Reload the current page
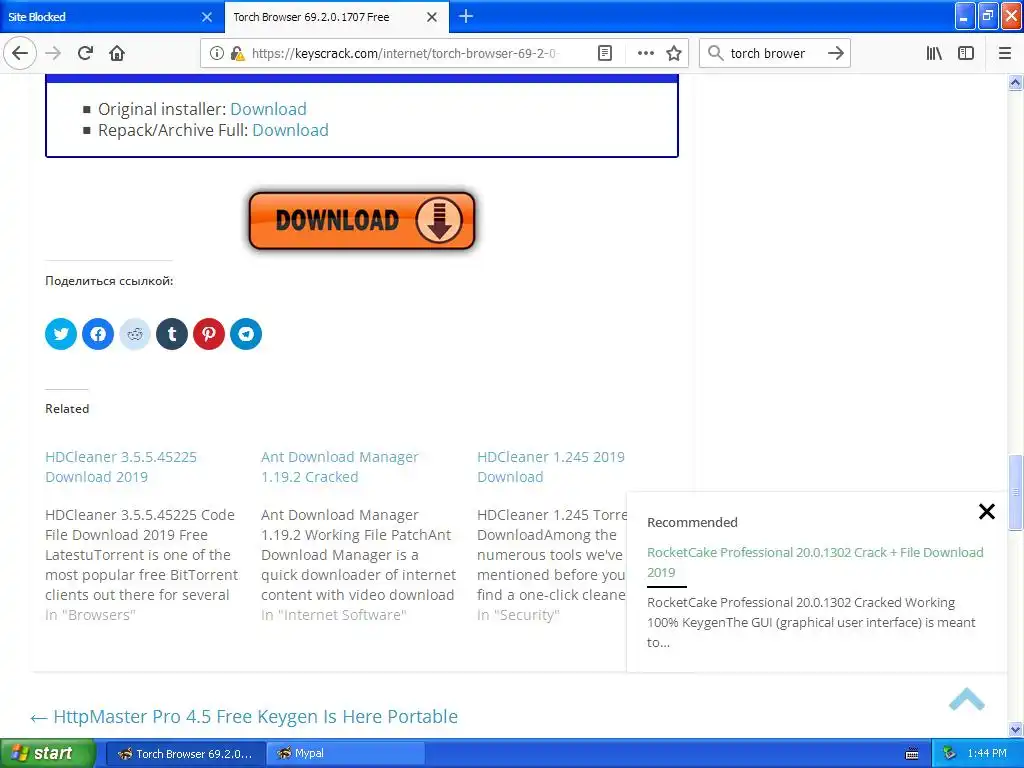 (86, 54)
